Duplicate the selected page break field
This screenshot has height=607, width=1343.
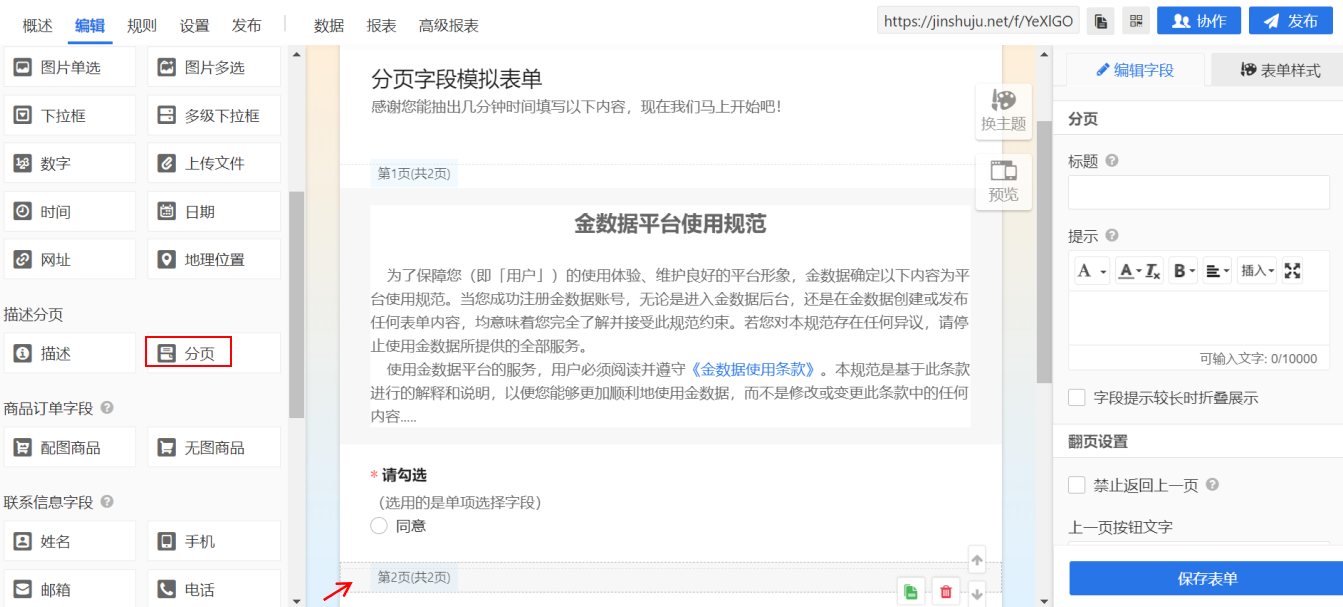tap(910, 592)
